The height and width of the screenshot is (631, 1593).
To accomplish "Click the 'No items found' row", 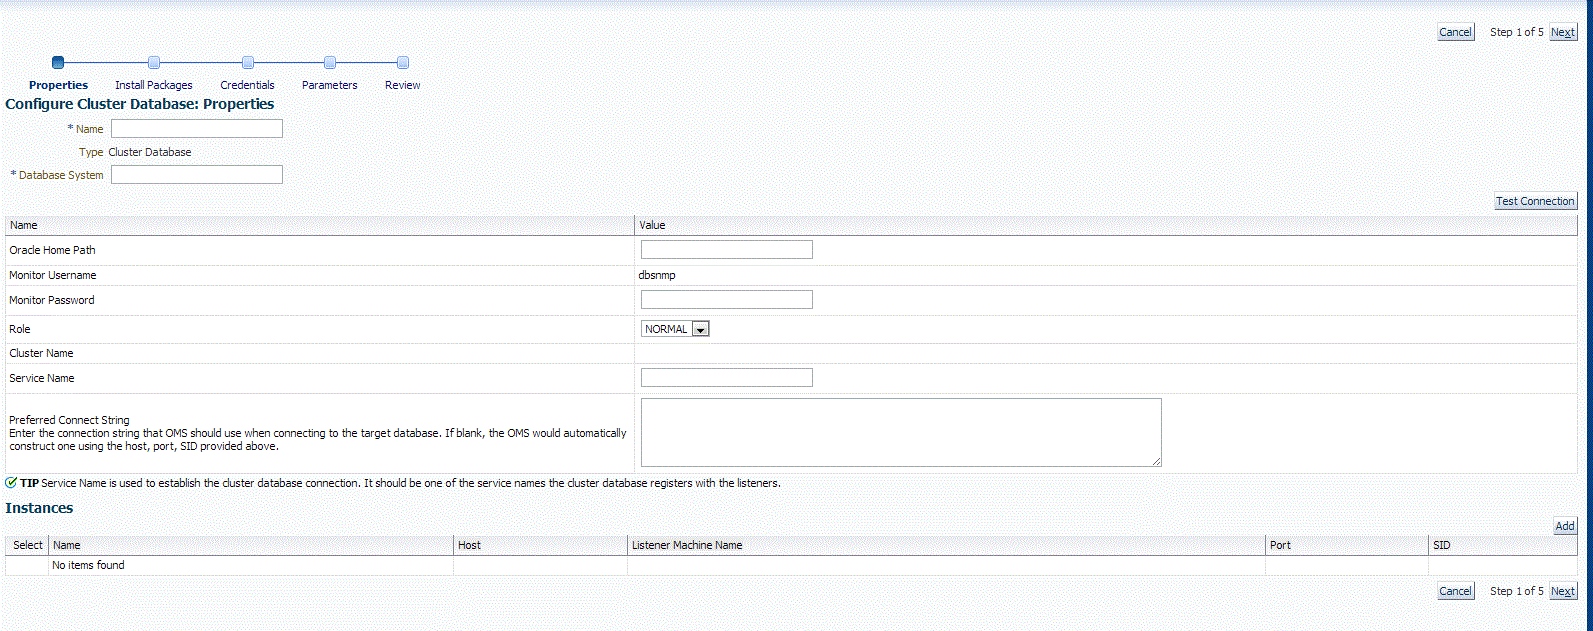I will point(791,565).
